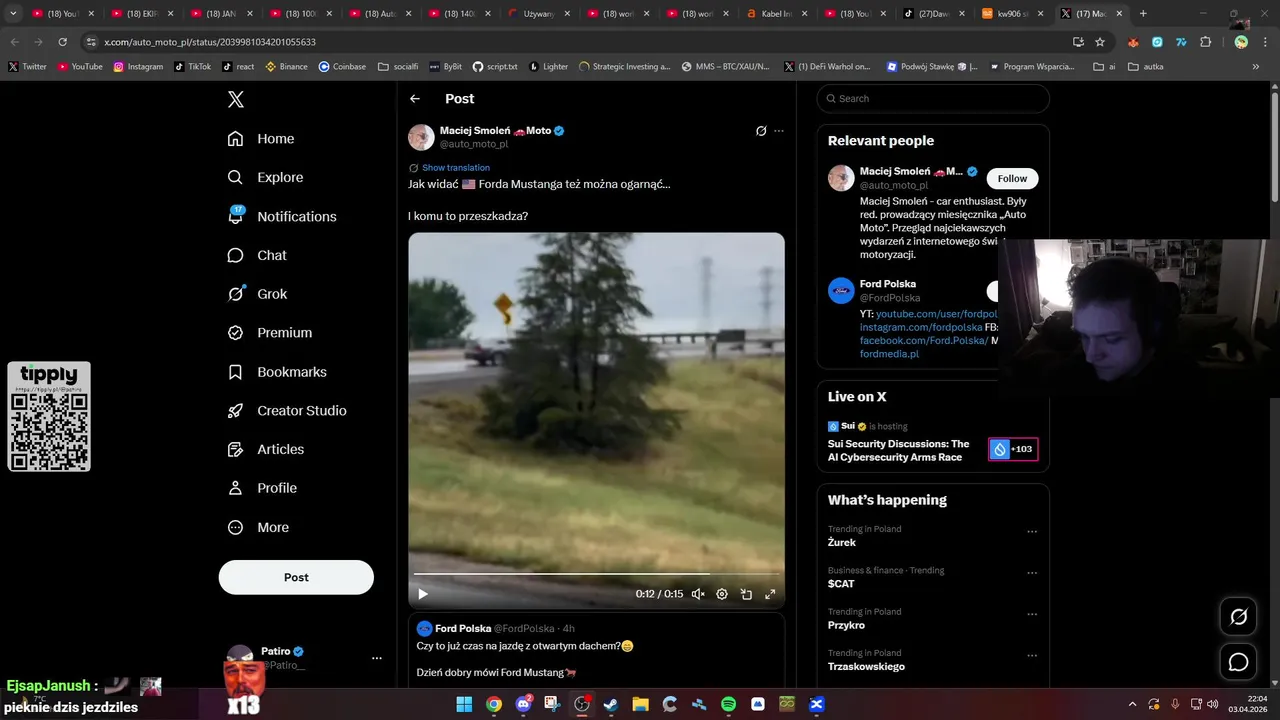Open Creator Studio

[x=287, y=411]
